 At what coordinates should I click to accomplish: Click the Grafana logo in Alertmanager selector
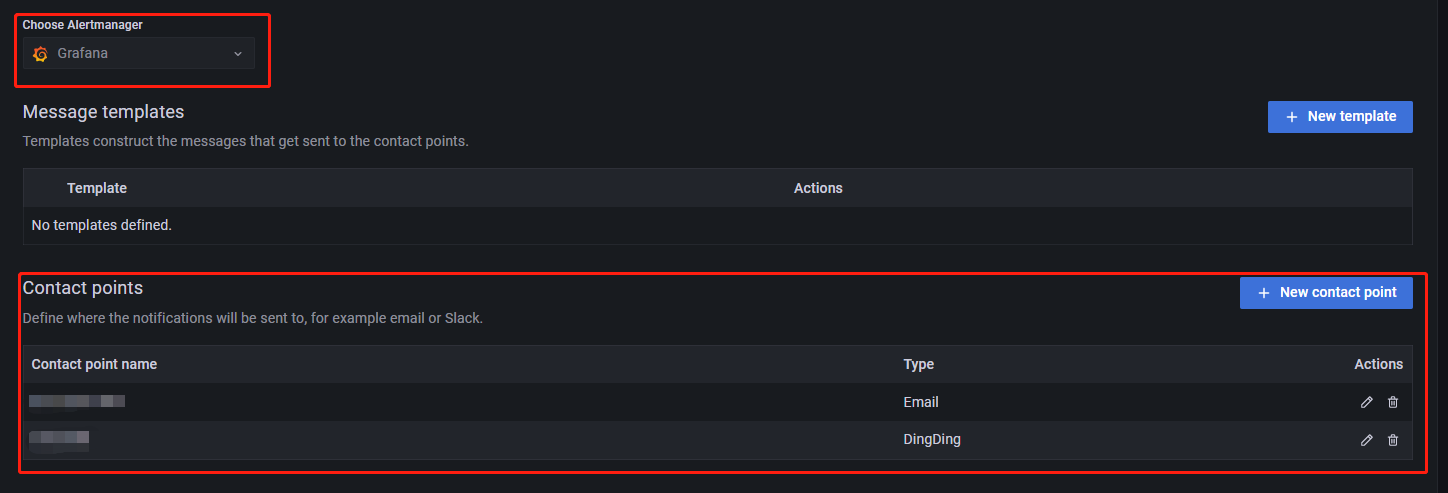pyautogui.click(x=40, y=54)
